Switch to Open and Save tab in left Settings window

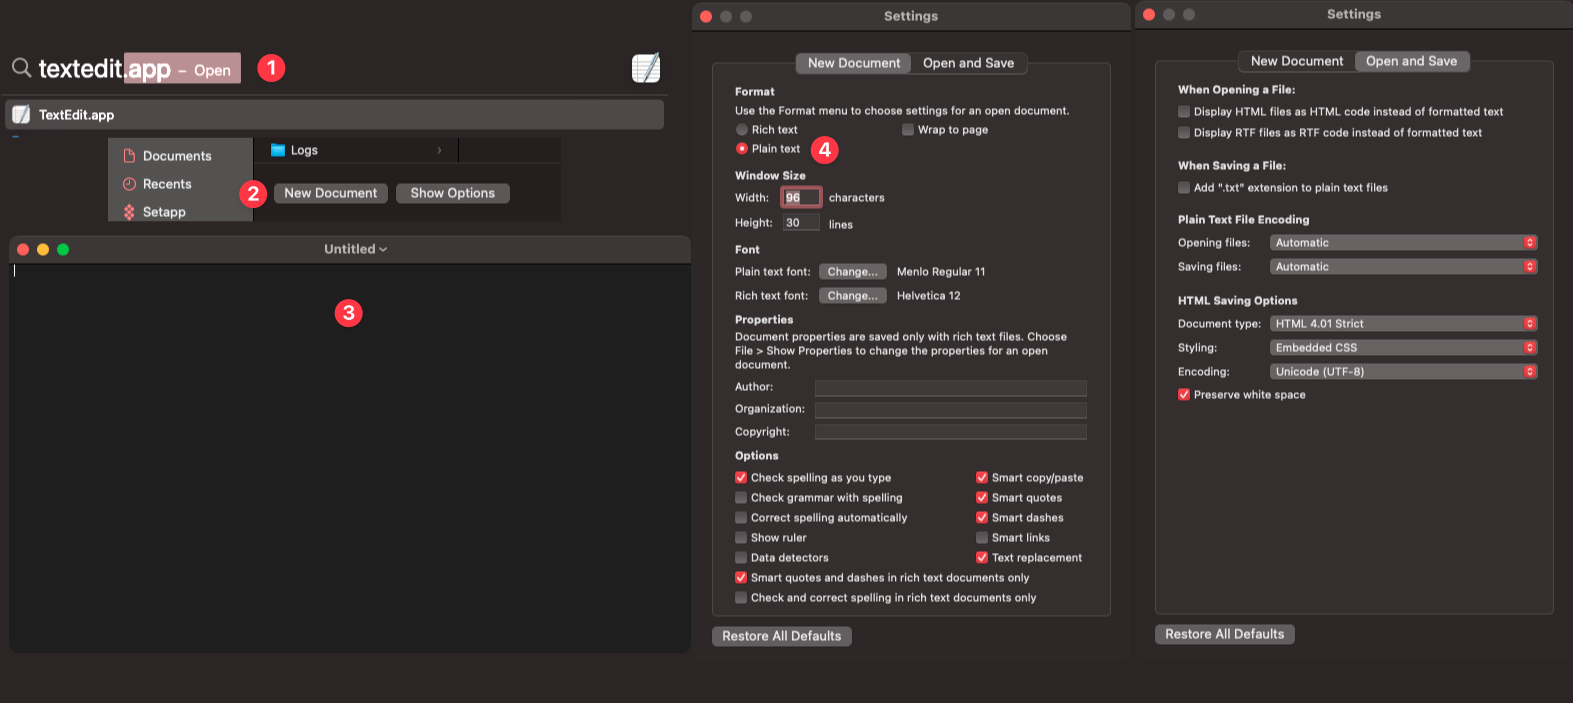click(968, 63)
